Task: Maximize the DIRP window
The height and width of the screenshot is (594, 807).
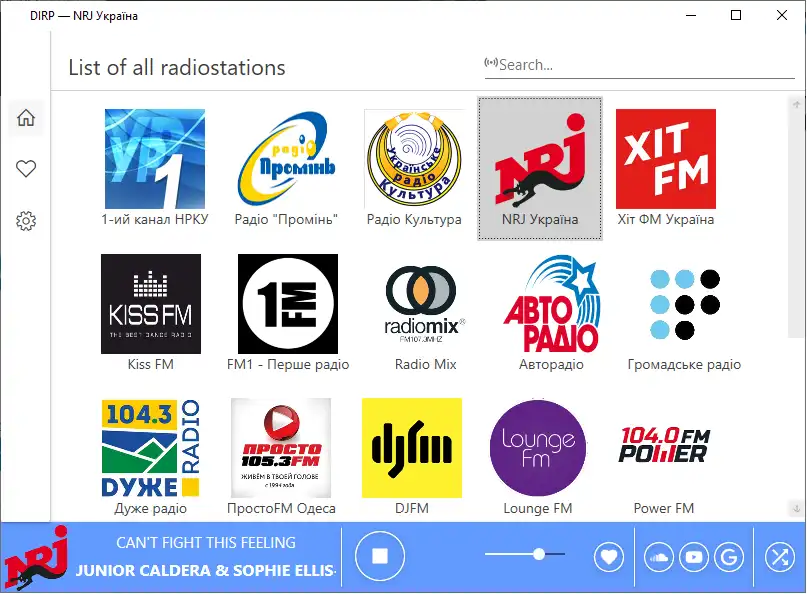Action: (736, 15)
